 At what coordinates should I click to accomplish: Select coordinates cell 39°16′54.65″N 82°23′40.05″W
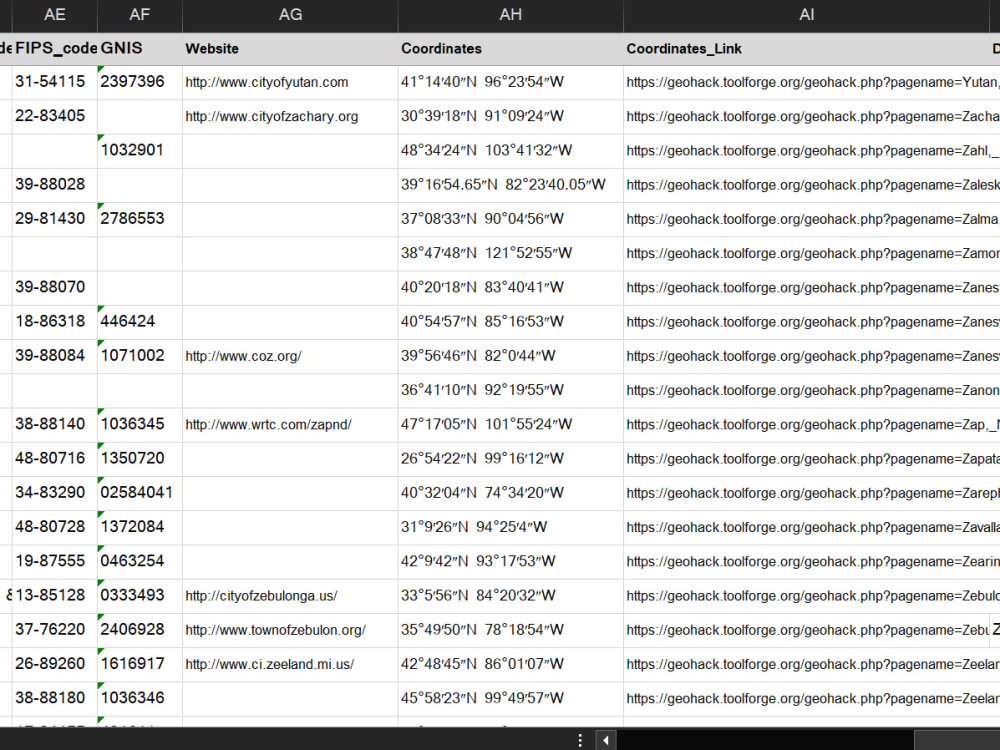510,185
